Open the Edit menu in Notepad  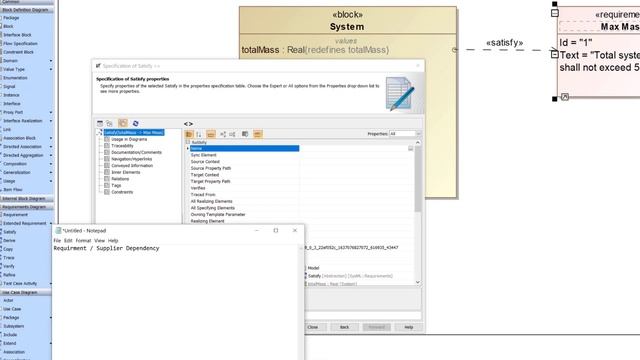pos(68,241)
